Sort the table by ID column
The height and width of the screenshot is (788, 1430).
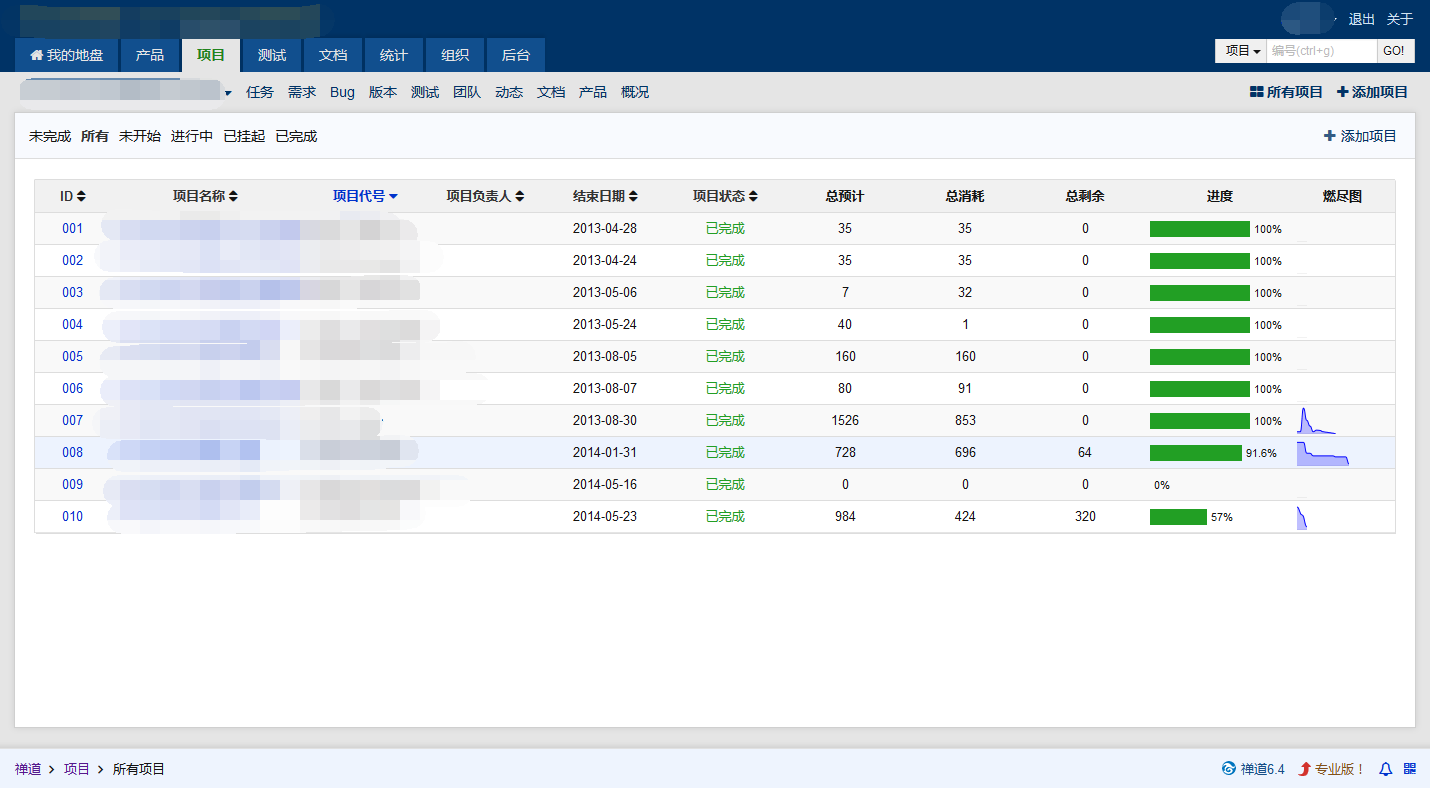tap(73, 196)
